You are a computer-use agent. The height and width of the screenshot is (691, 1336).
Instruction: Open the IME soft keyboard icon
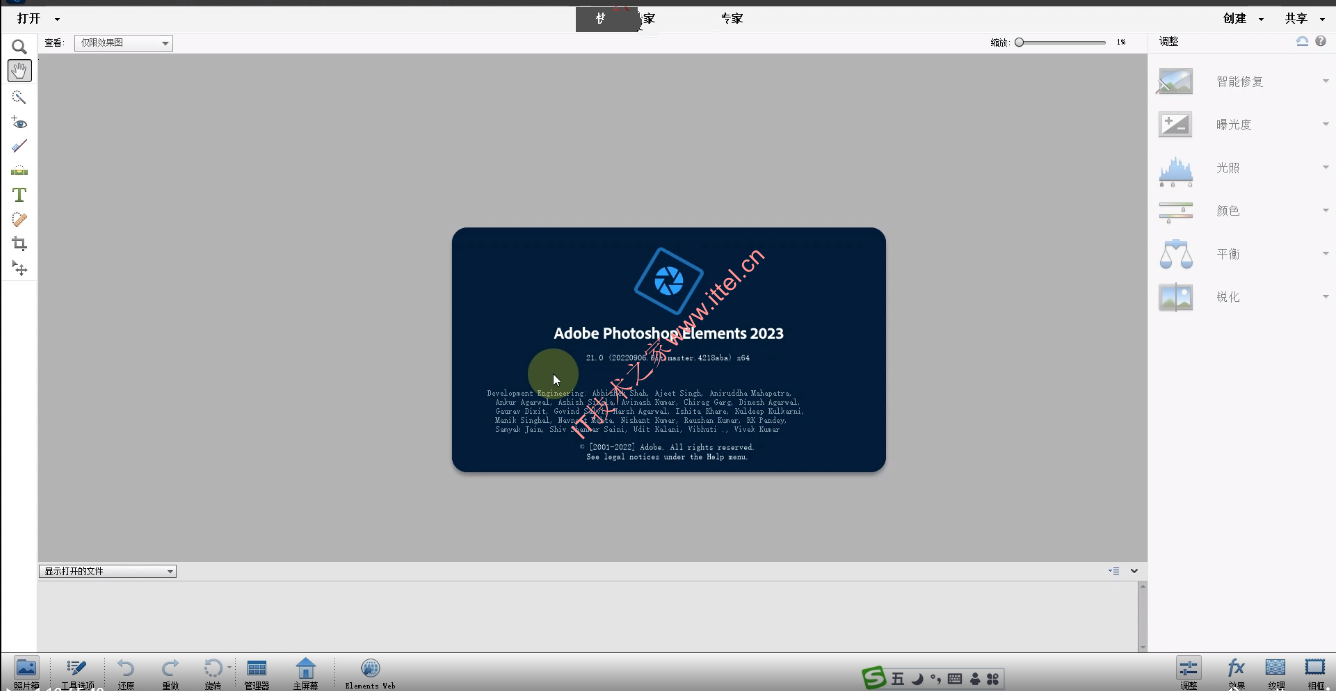(x=955, y=679)
